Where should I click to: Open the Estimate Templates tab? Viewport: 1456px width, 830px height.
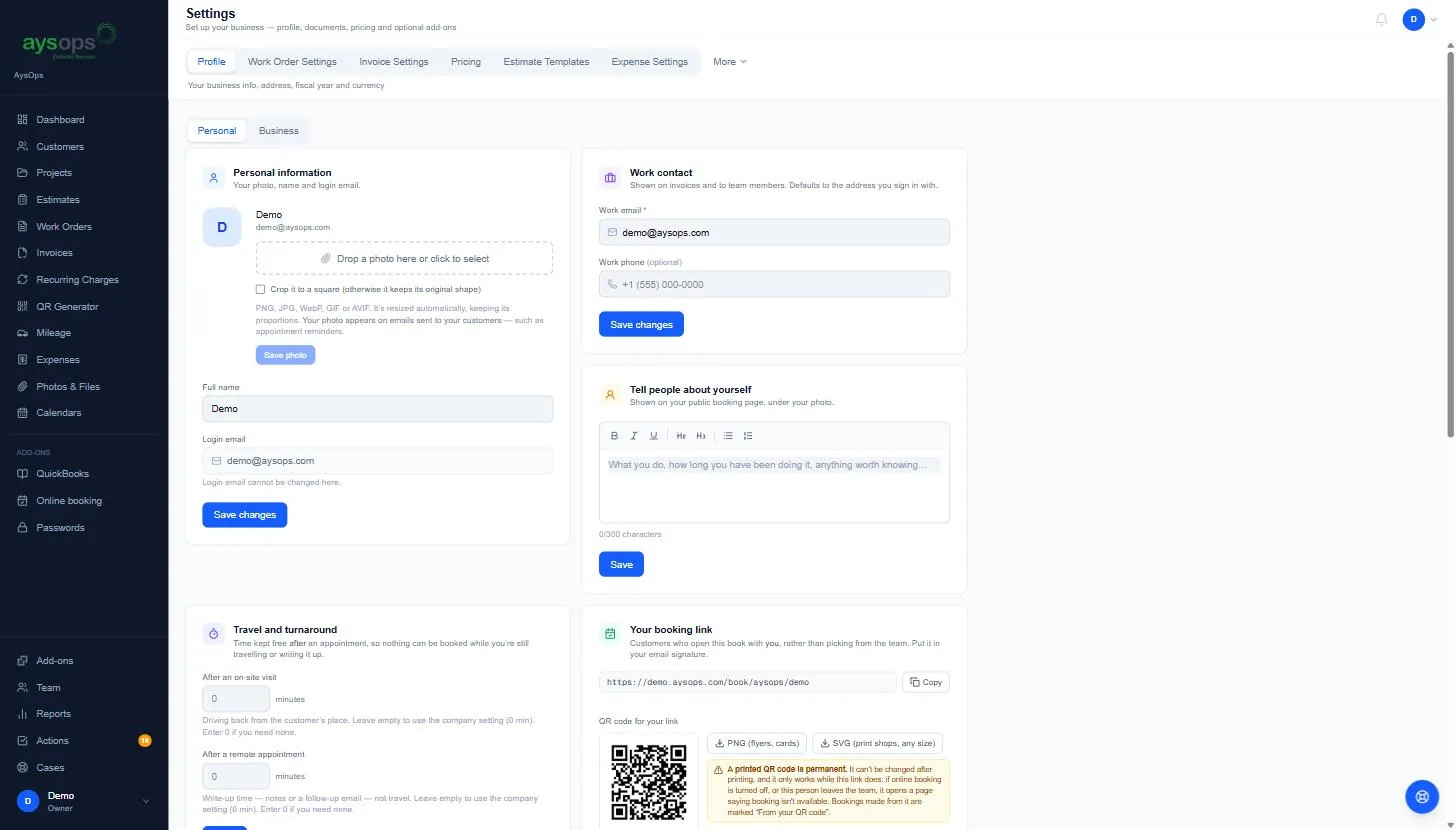point(546,62)
